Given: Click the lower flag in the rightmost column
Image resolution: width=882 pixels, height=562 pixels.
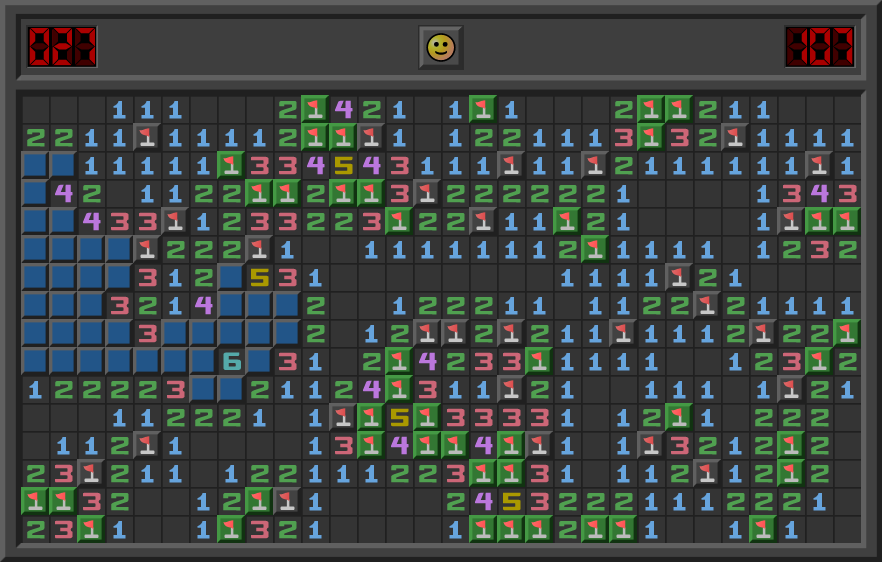Looking at the screenshot, I should click(x=848, y=333).
